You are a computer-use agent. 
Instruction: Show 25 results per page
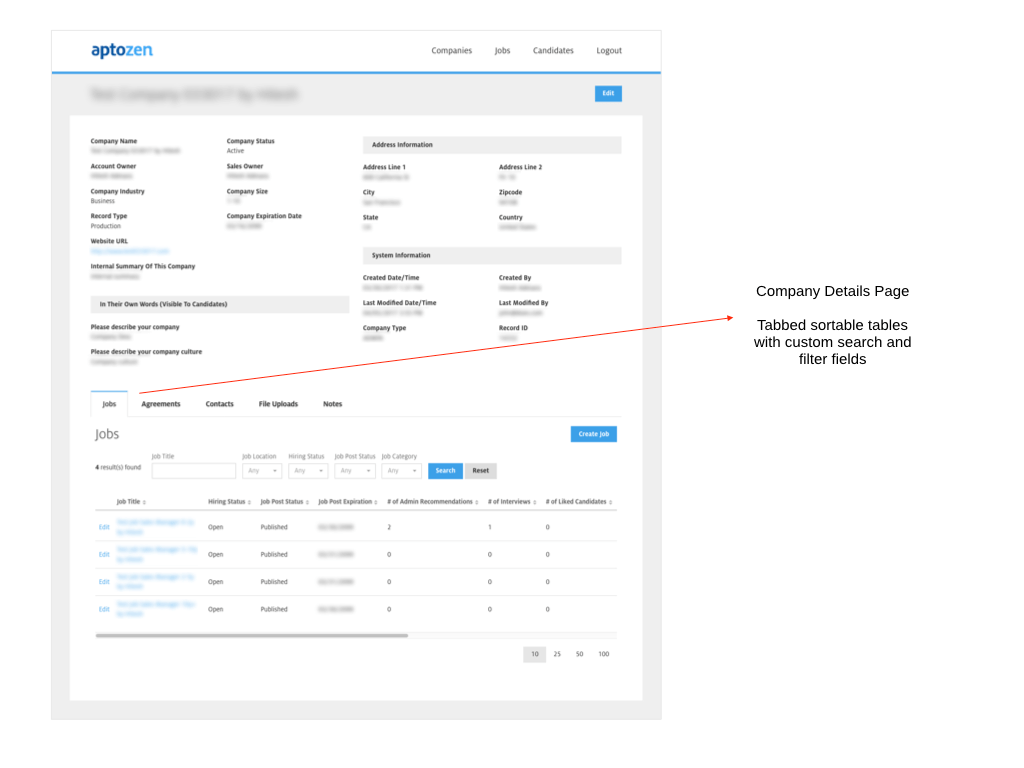[557, 654]
